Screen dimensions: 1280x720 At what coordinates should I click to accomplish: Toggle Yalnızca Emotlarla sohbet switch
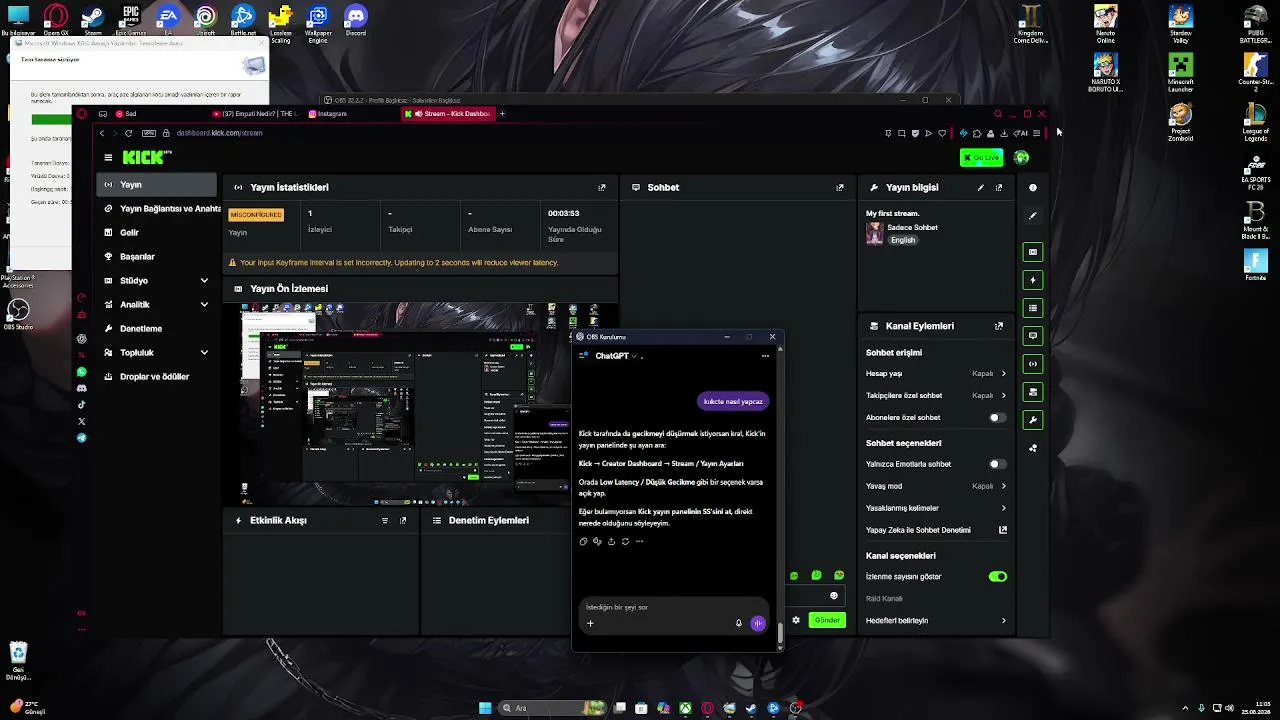click(x=997, y=464)
